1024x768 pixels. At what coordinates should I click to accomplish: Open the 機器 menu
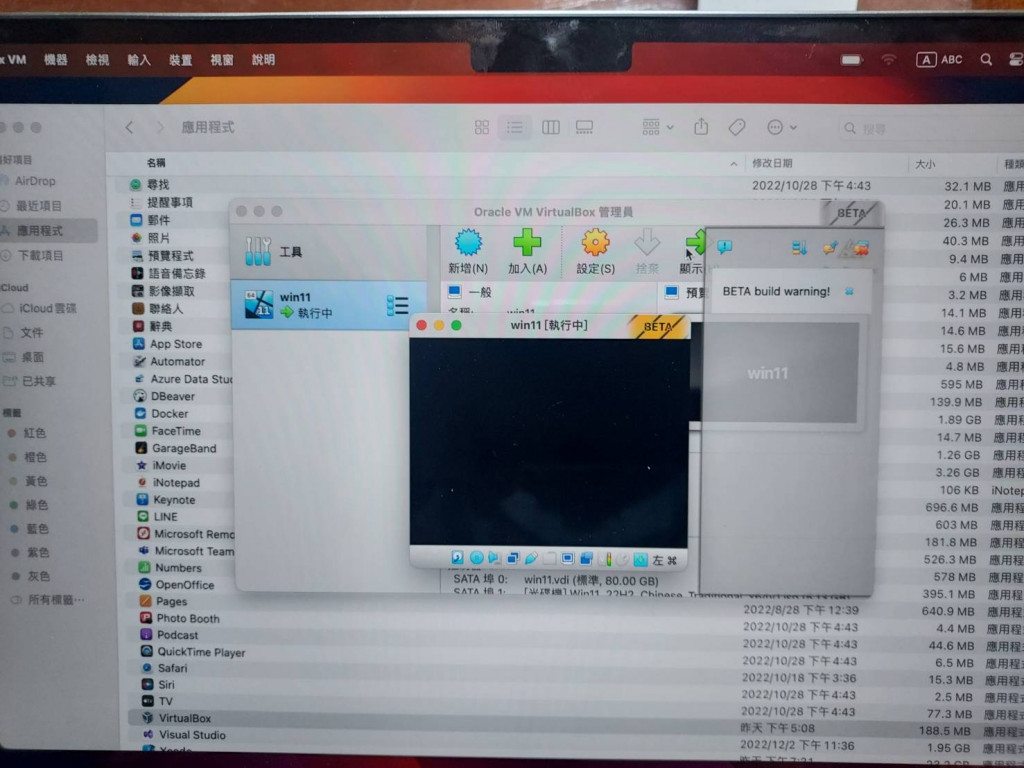[56, 59]
